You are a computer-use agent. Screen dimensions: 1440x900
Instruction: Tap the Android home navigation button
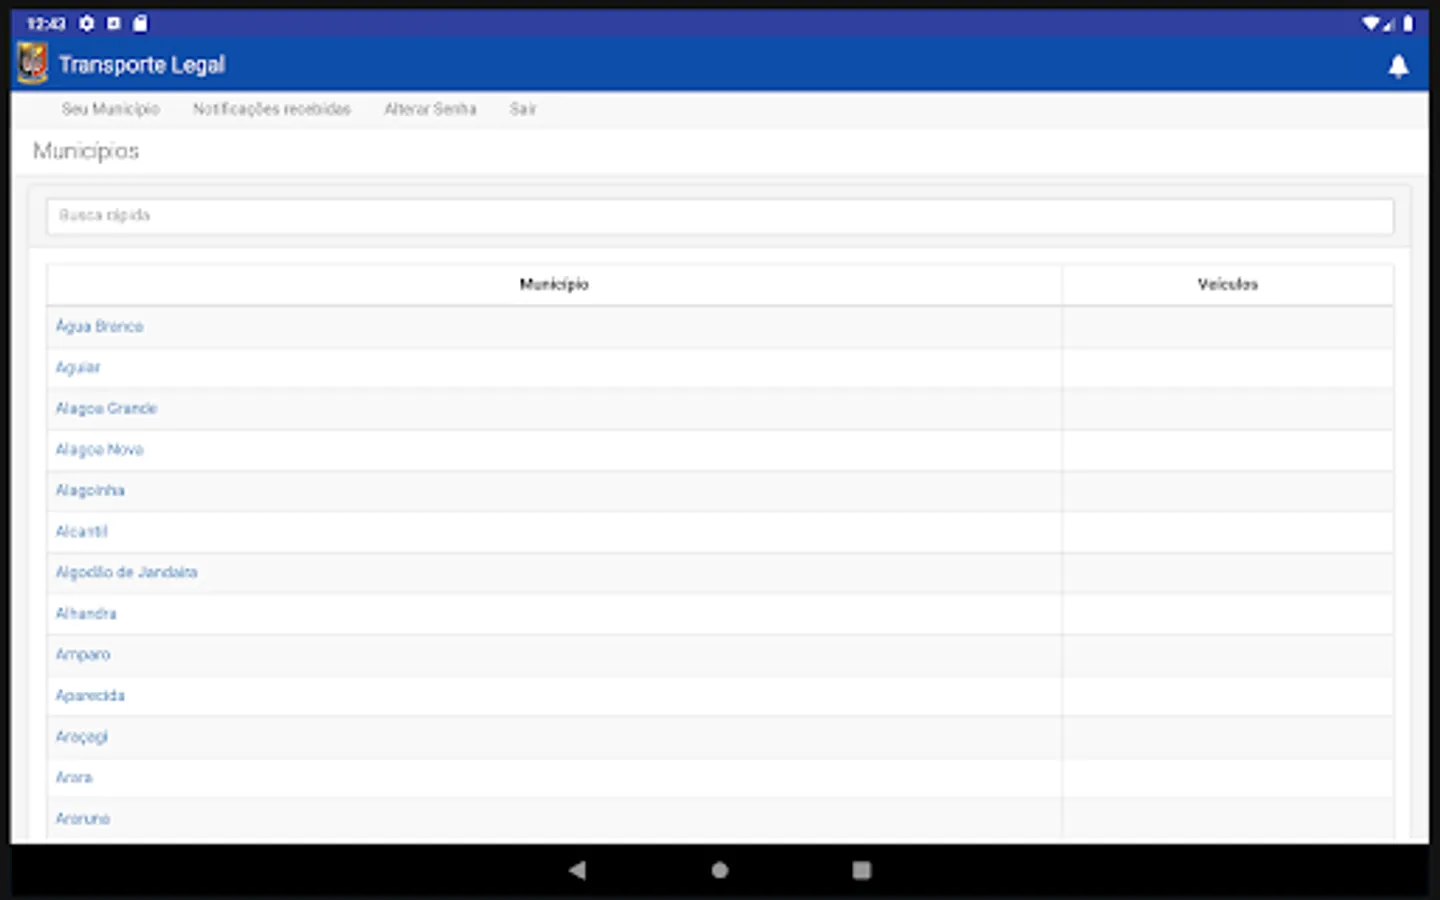click(x=719, y=870)
